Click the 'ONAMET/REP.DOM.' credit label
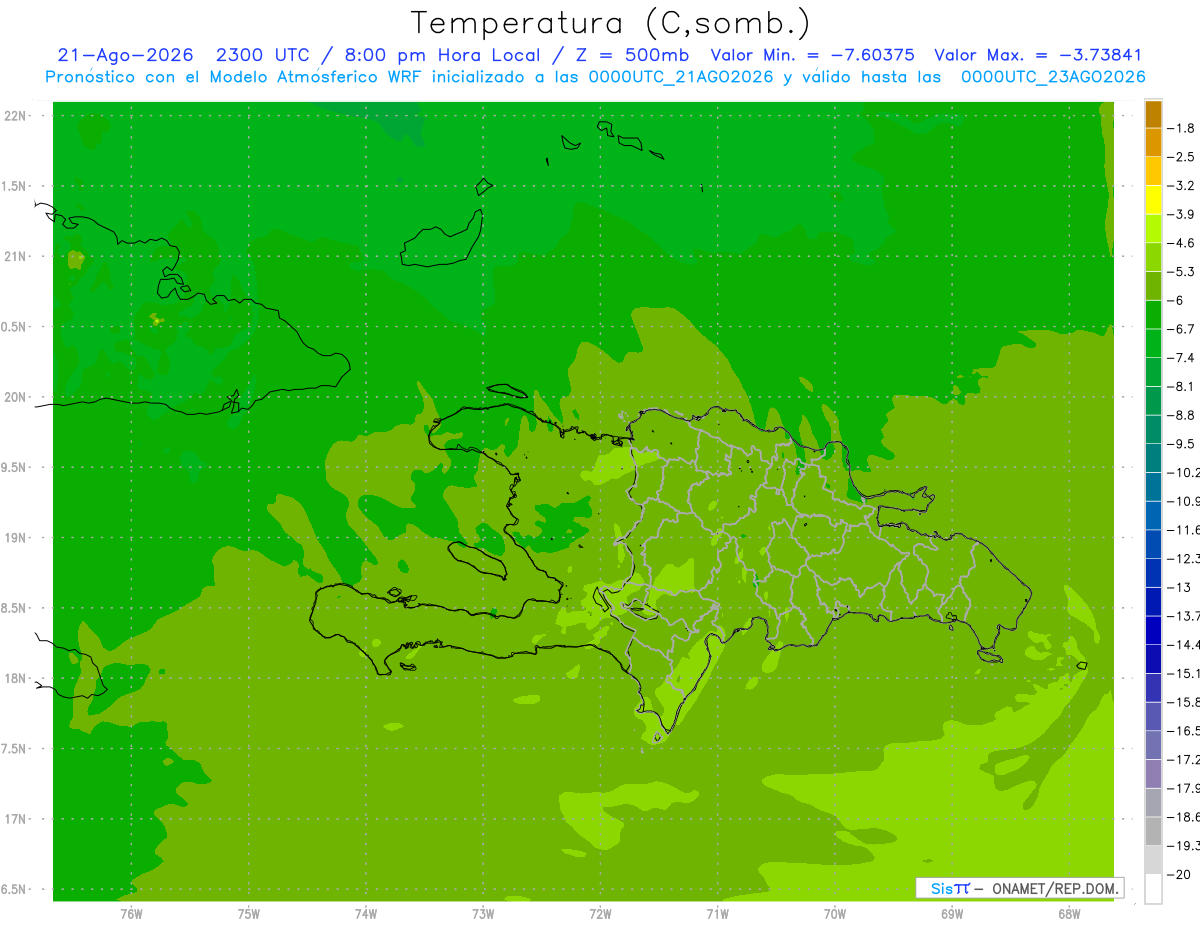Screen dimensions: 1200x927 [1055, 888]
